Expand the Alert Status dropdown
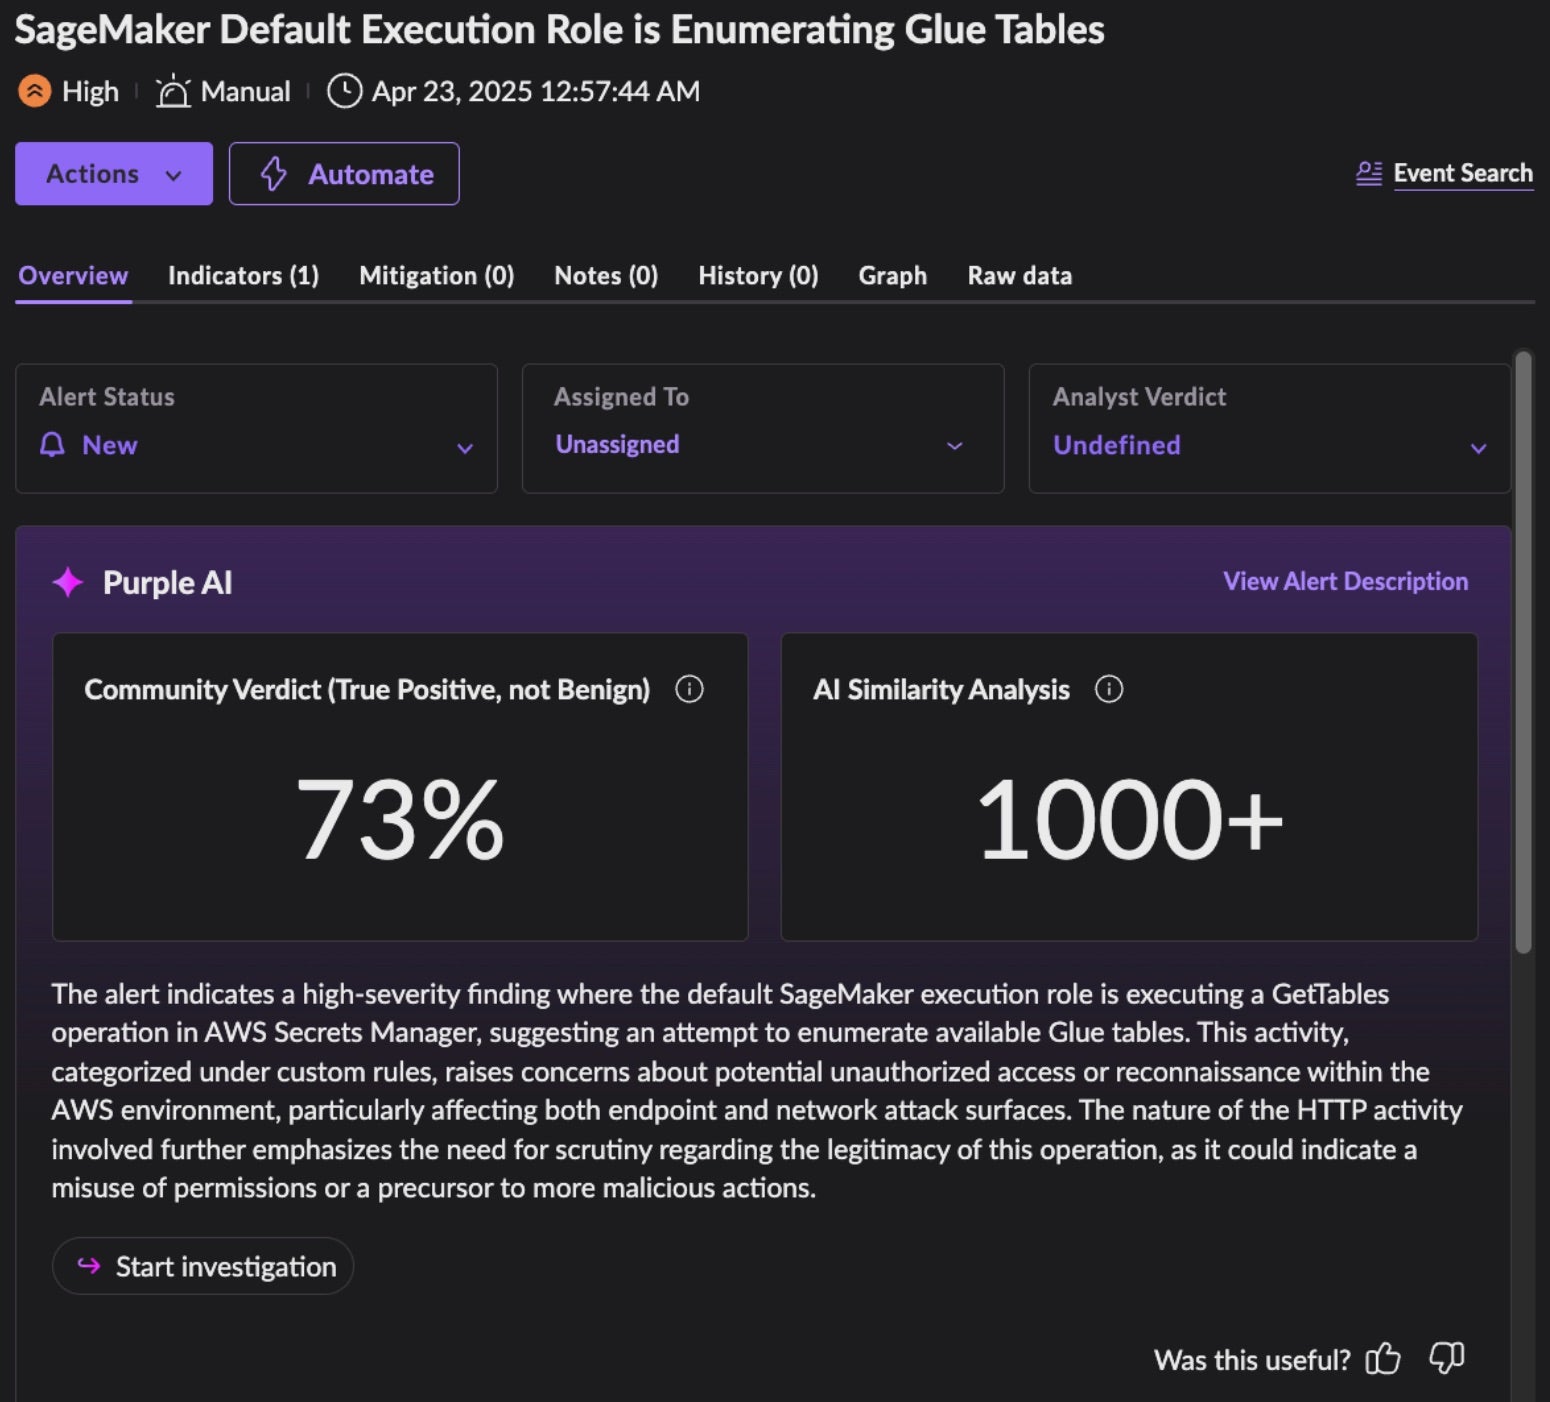This screenshot has height=1402, width=1550. pos(465,447)
